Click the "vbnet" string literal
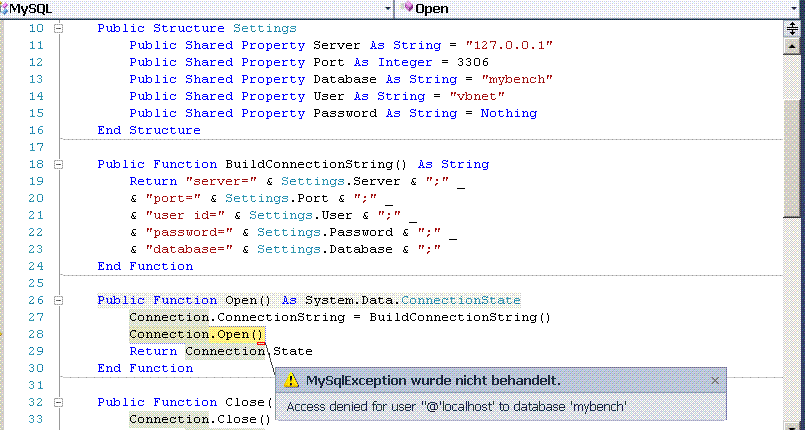The image size is (805, 430). point(477,96)
